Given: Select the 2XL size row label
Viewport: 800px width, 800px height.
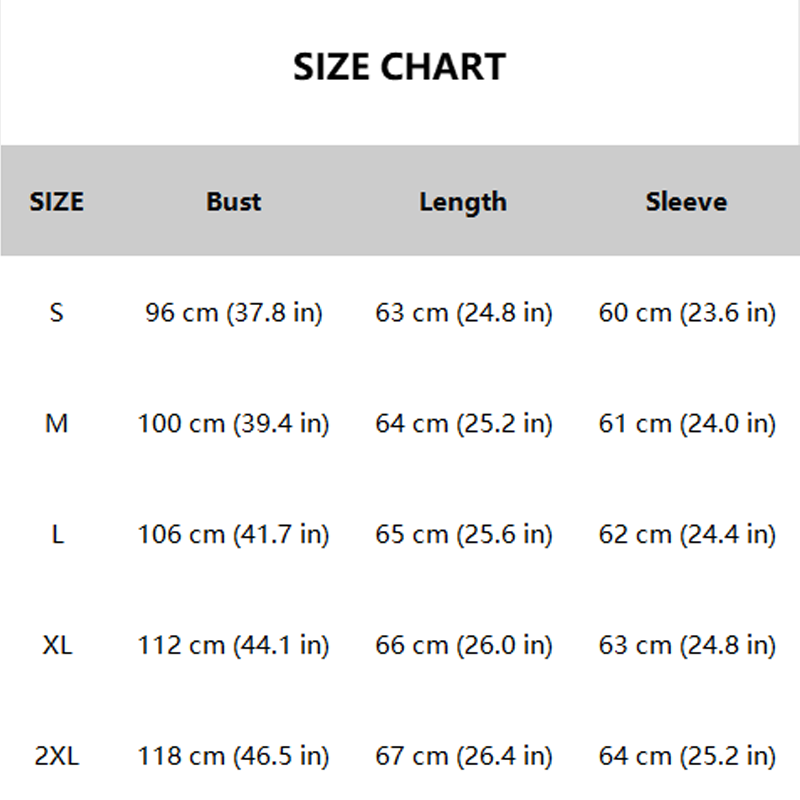Looking at the screenshot, I should pos(57,756).
